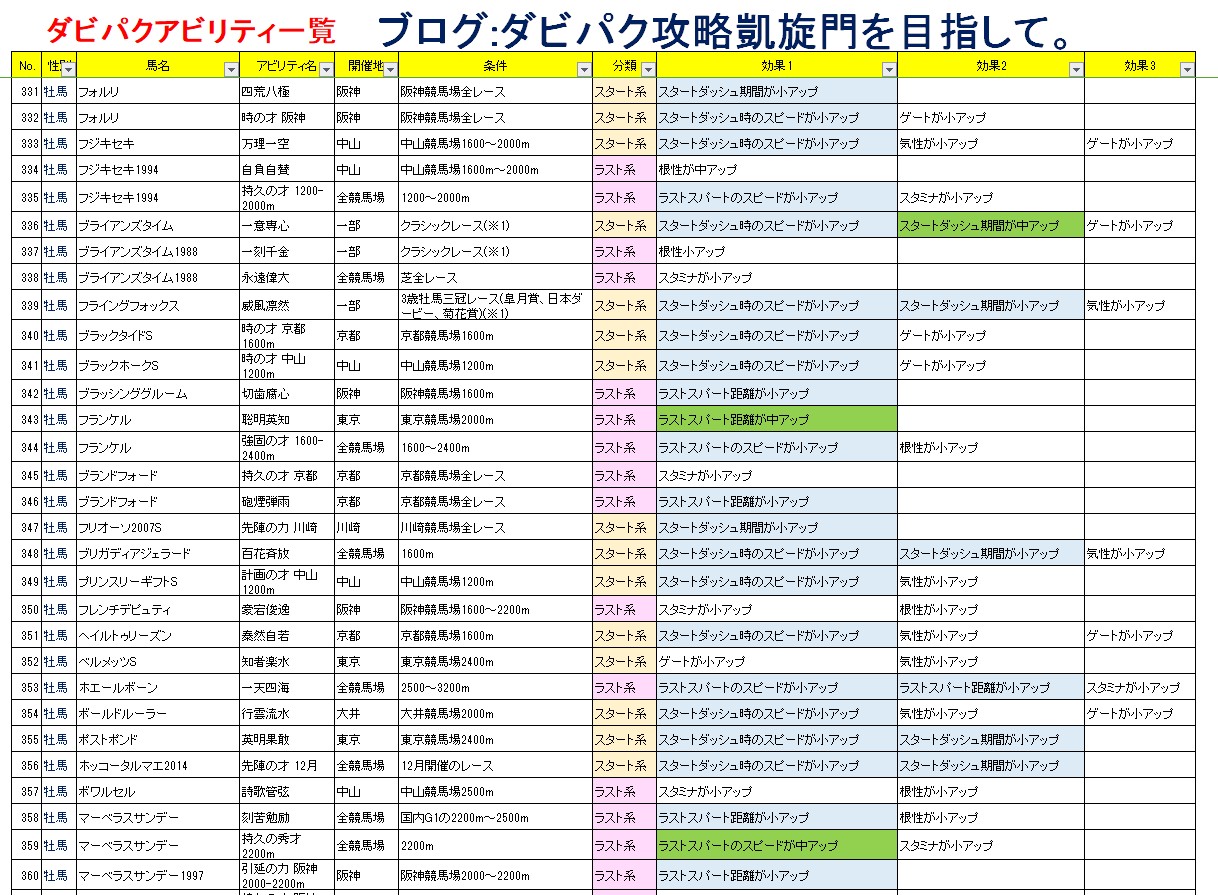Select the ability cell 行雲流水
This screenshot has width=1218, height=895.
pyautogui.click(x=286, y=713)
